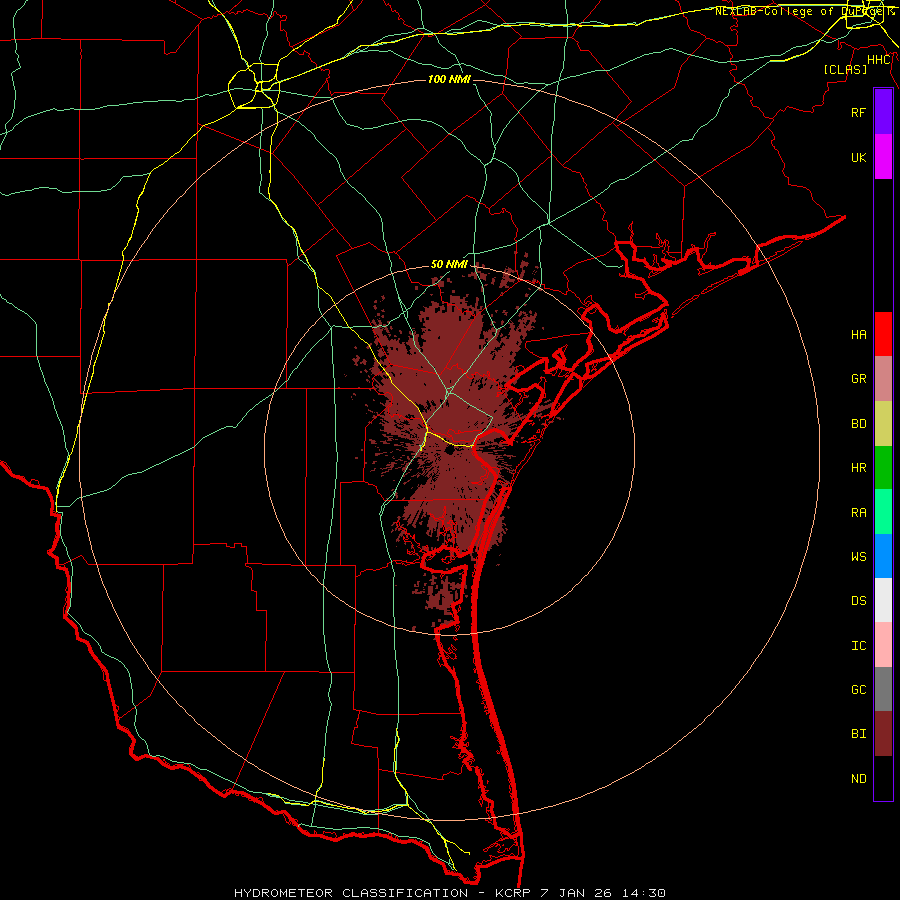Select the BD yellow legend swatch
Screen dimensions: 900x900
tap(883, 424)
